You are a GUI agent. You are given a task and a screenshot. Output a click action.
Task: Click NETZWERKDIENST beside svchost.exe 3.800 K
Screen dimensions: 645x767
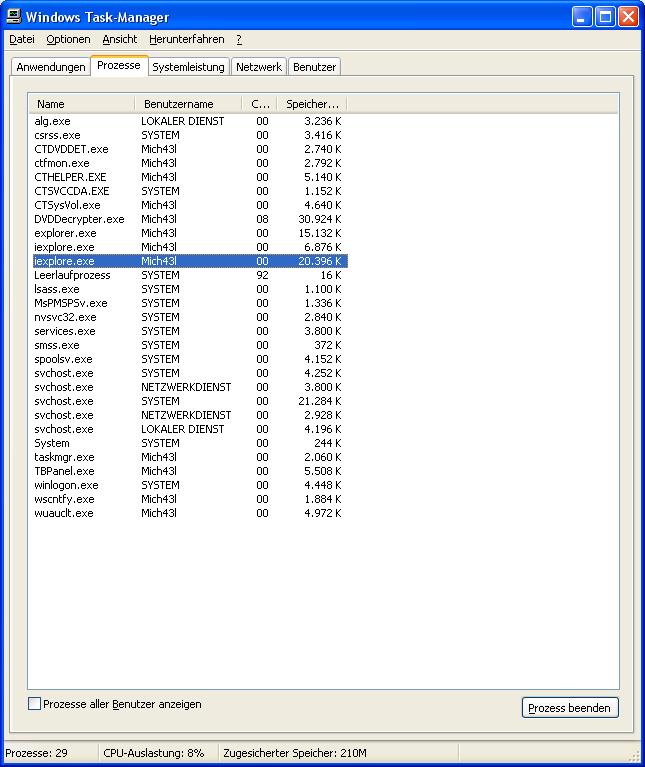coord(186,387)
